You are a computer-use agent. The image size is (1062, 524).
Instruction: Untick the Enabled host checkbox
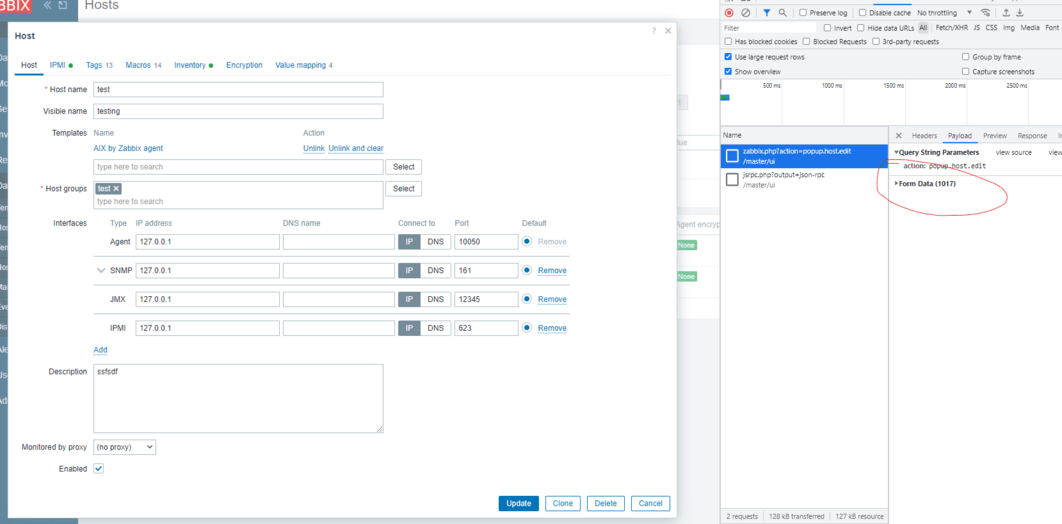pos(98,468)
